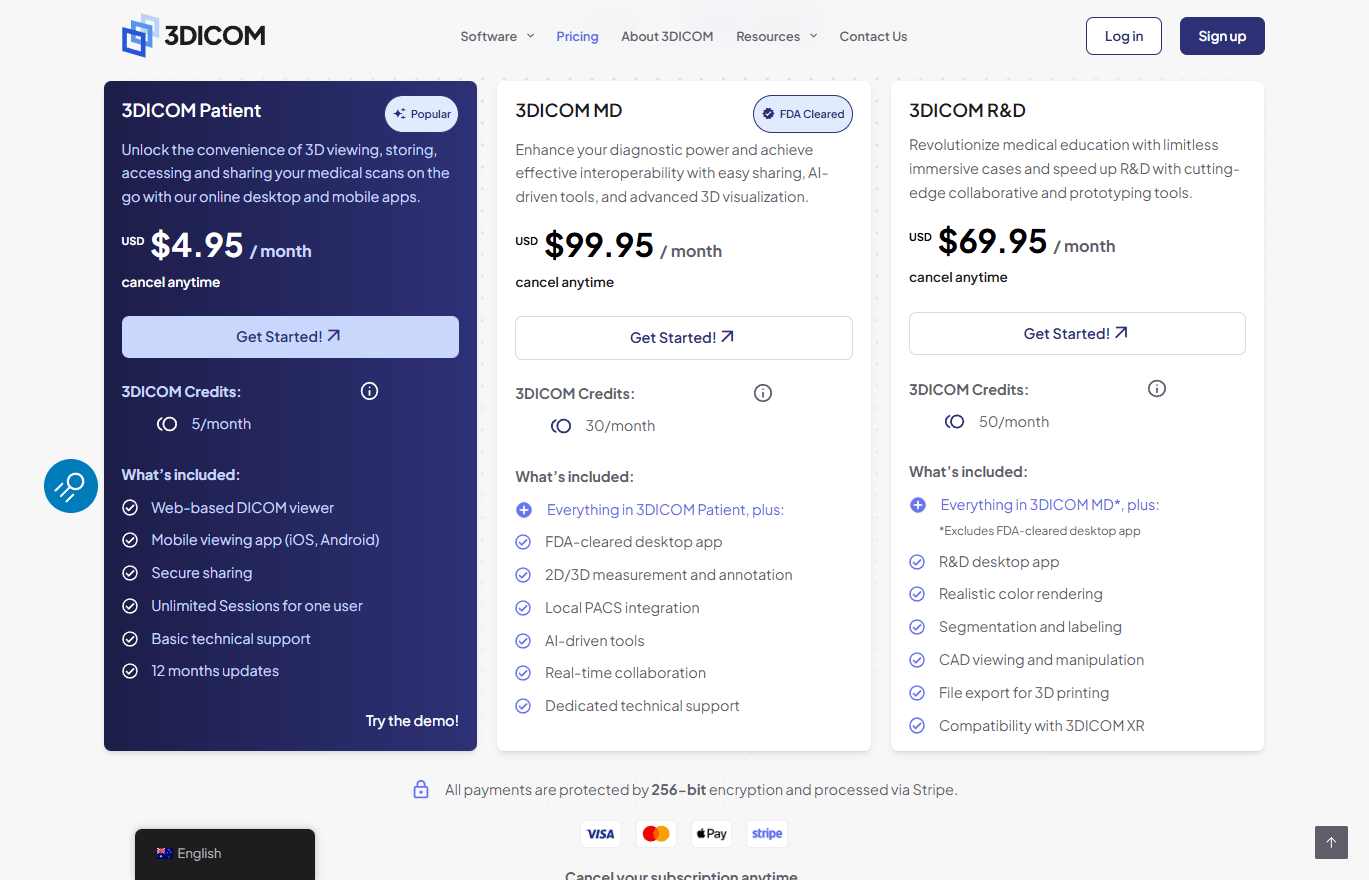The image size is (1369, 880).
Task: Click the $99.95 price text
Action: click(x=599, y=245)
